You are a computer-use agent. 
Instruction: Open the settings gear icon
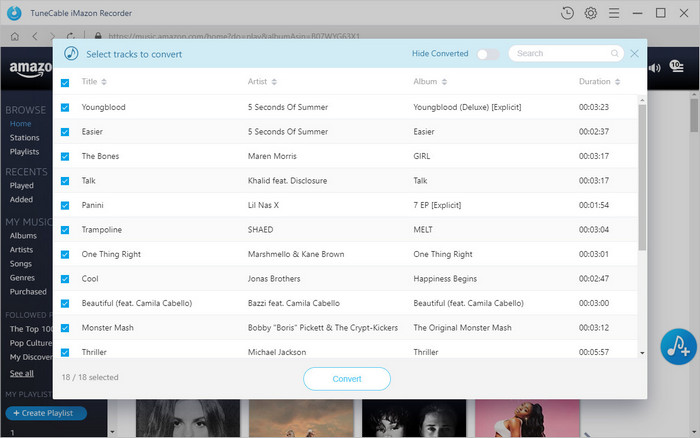[591, 13]
